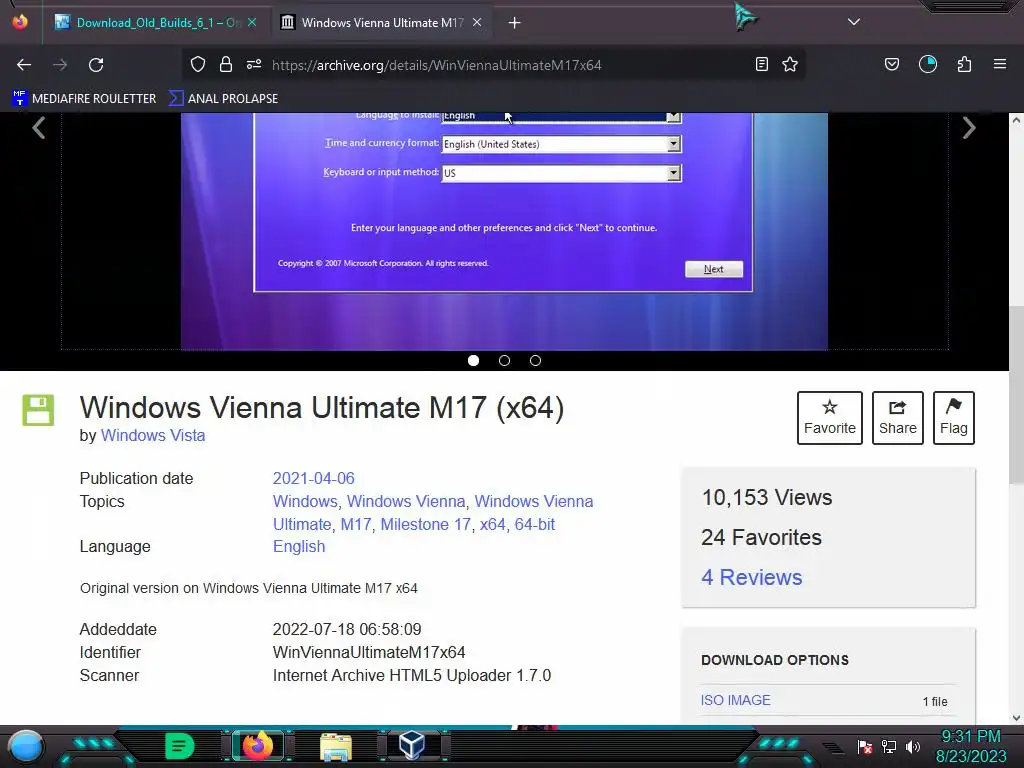Open Firefox from taskbar
This screenshot has height=768, width=1024.
257,746
